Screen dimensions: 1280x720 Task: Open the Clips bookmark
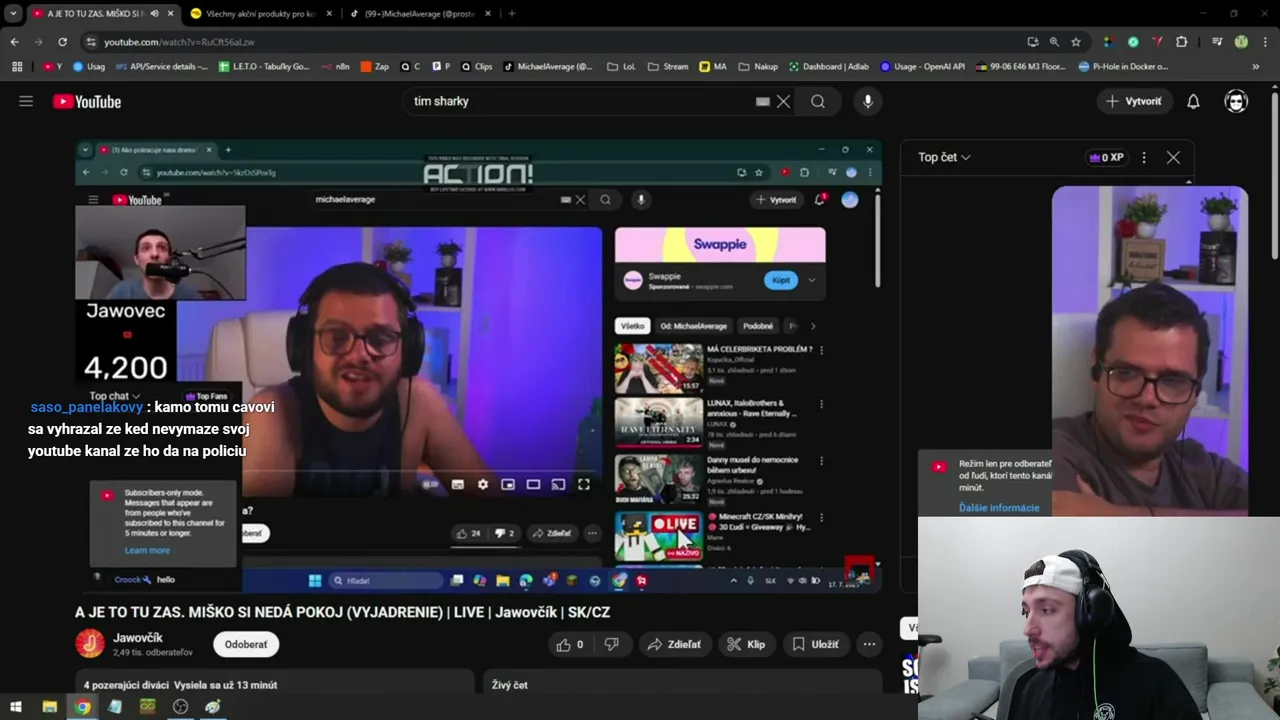476,66
